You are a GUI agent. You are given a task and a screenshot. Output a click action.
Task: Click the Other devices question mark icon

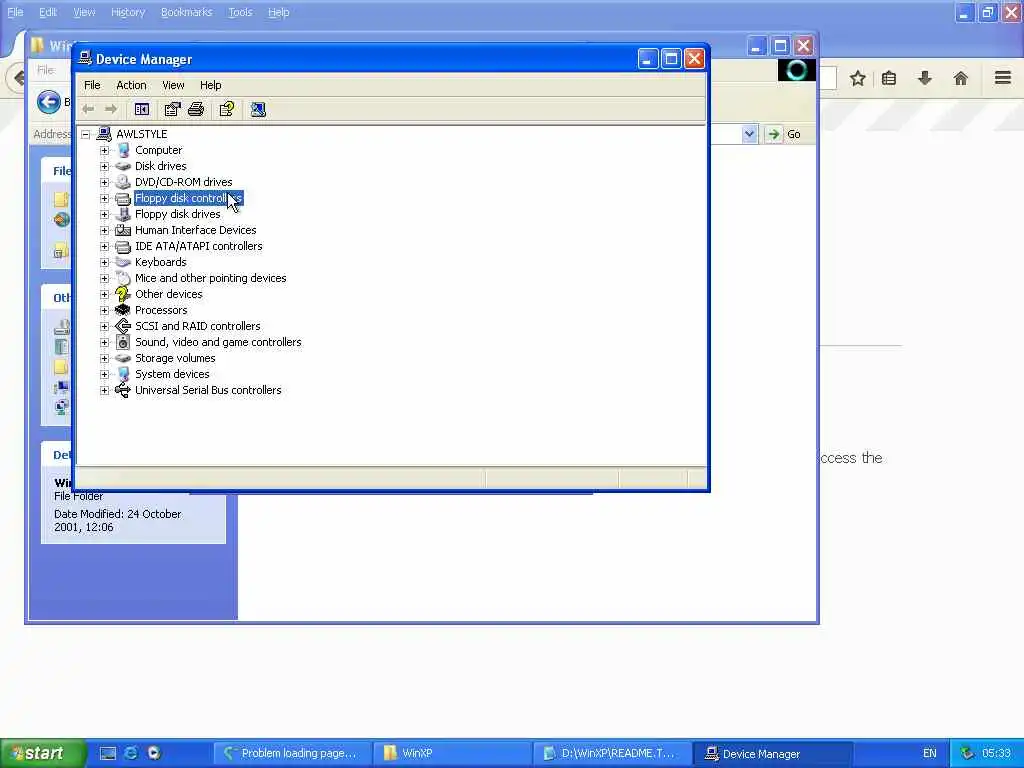[x=123, y=294]
